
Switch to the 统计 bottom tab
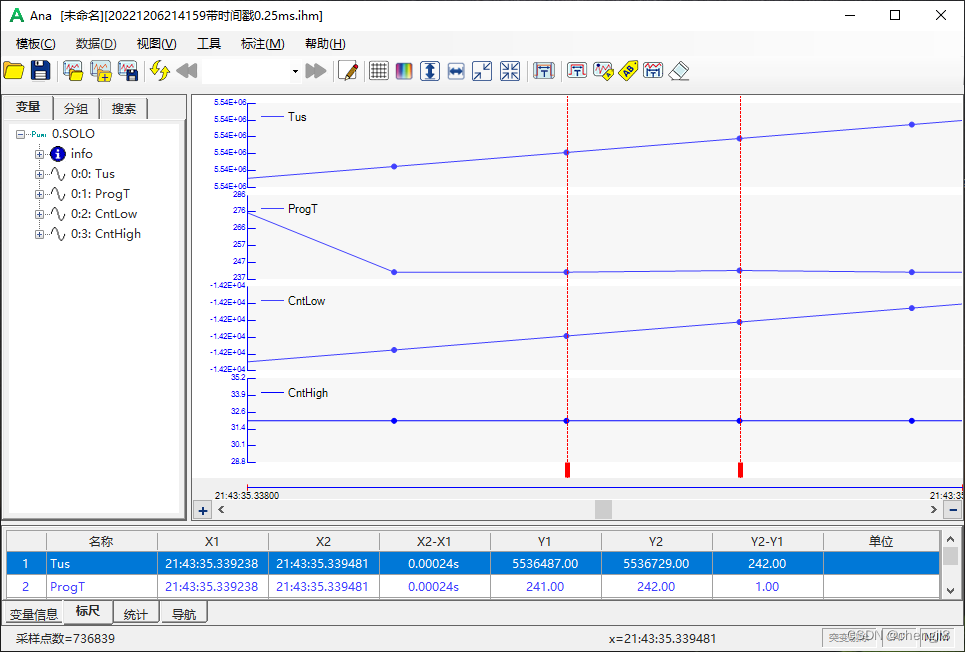coord(136,614)
